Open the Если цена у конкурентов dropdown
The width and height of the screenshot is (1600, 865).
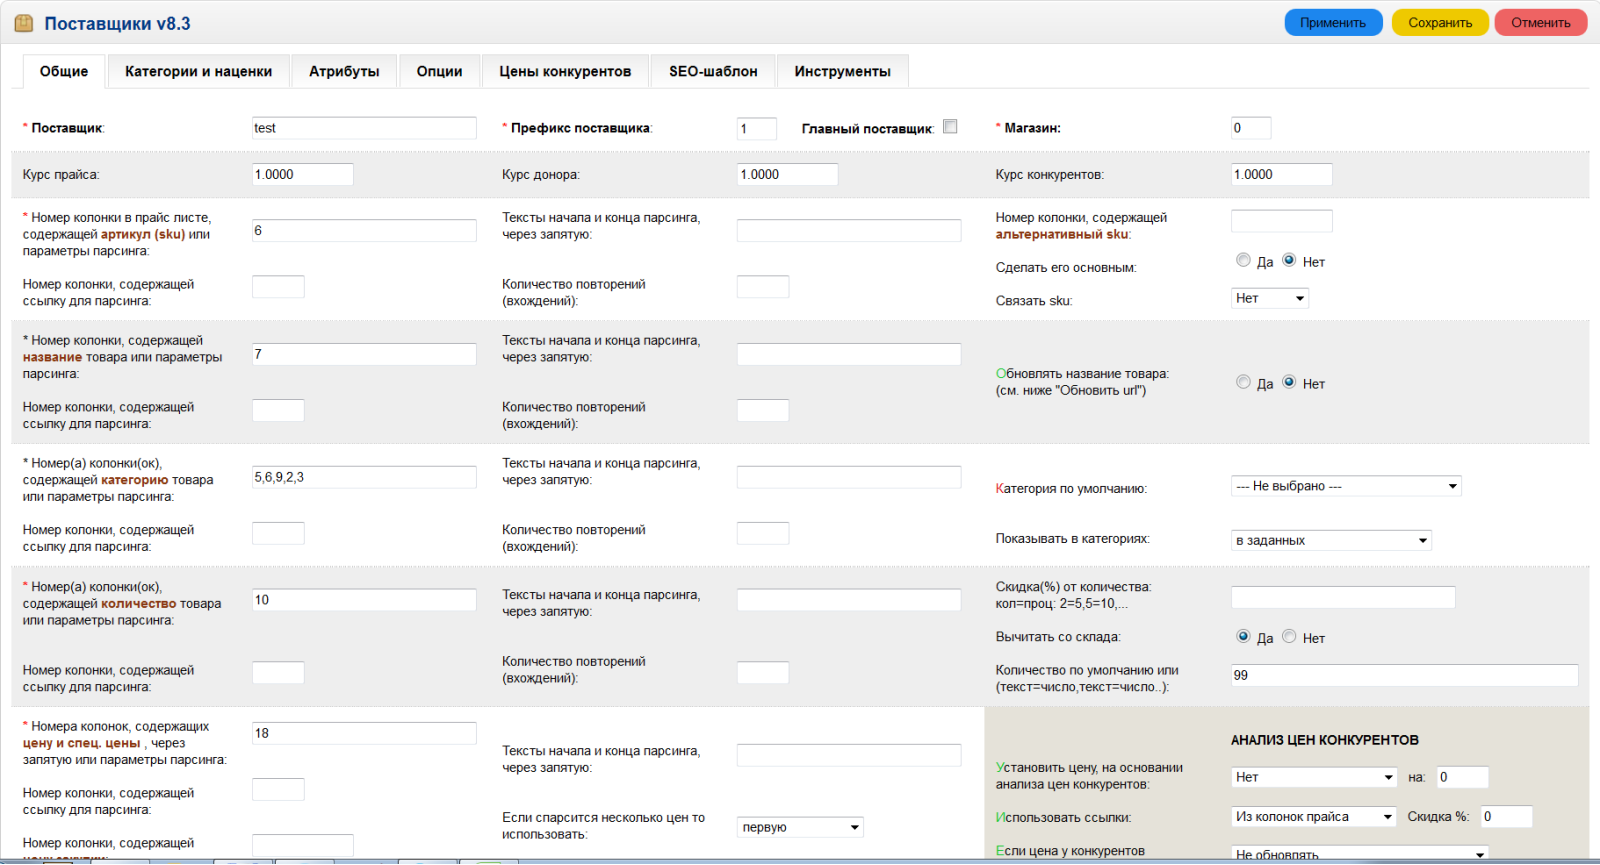point(1360,854)
